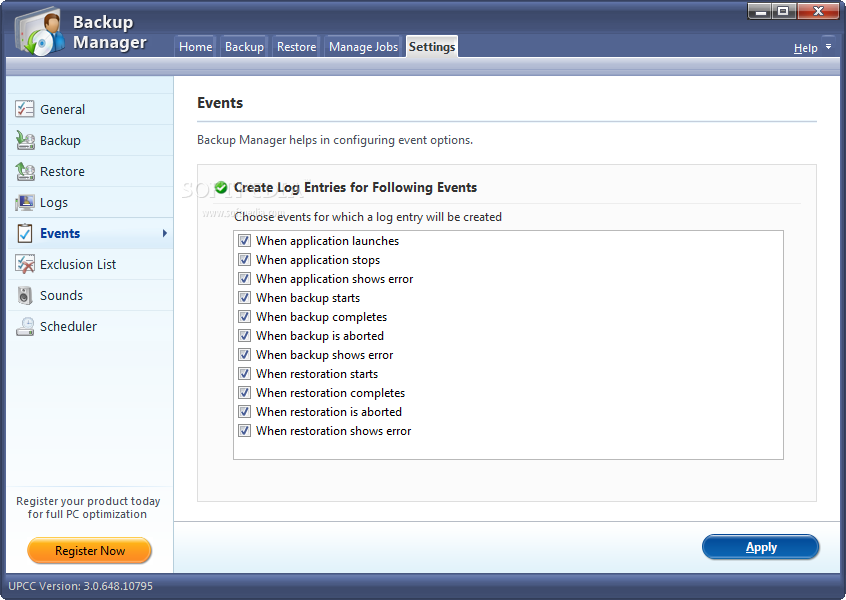Uncheck When backup starts
Screen dimensions: 846x600
tap(244, 297)
